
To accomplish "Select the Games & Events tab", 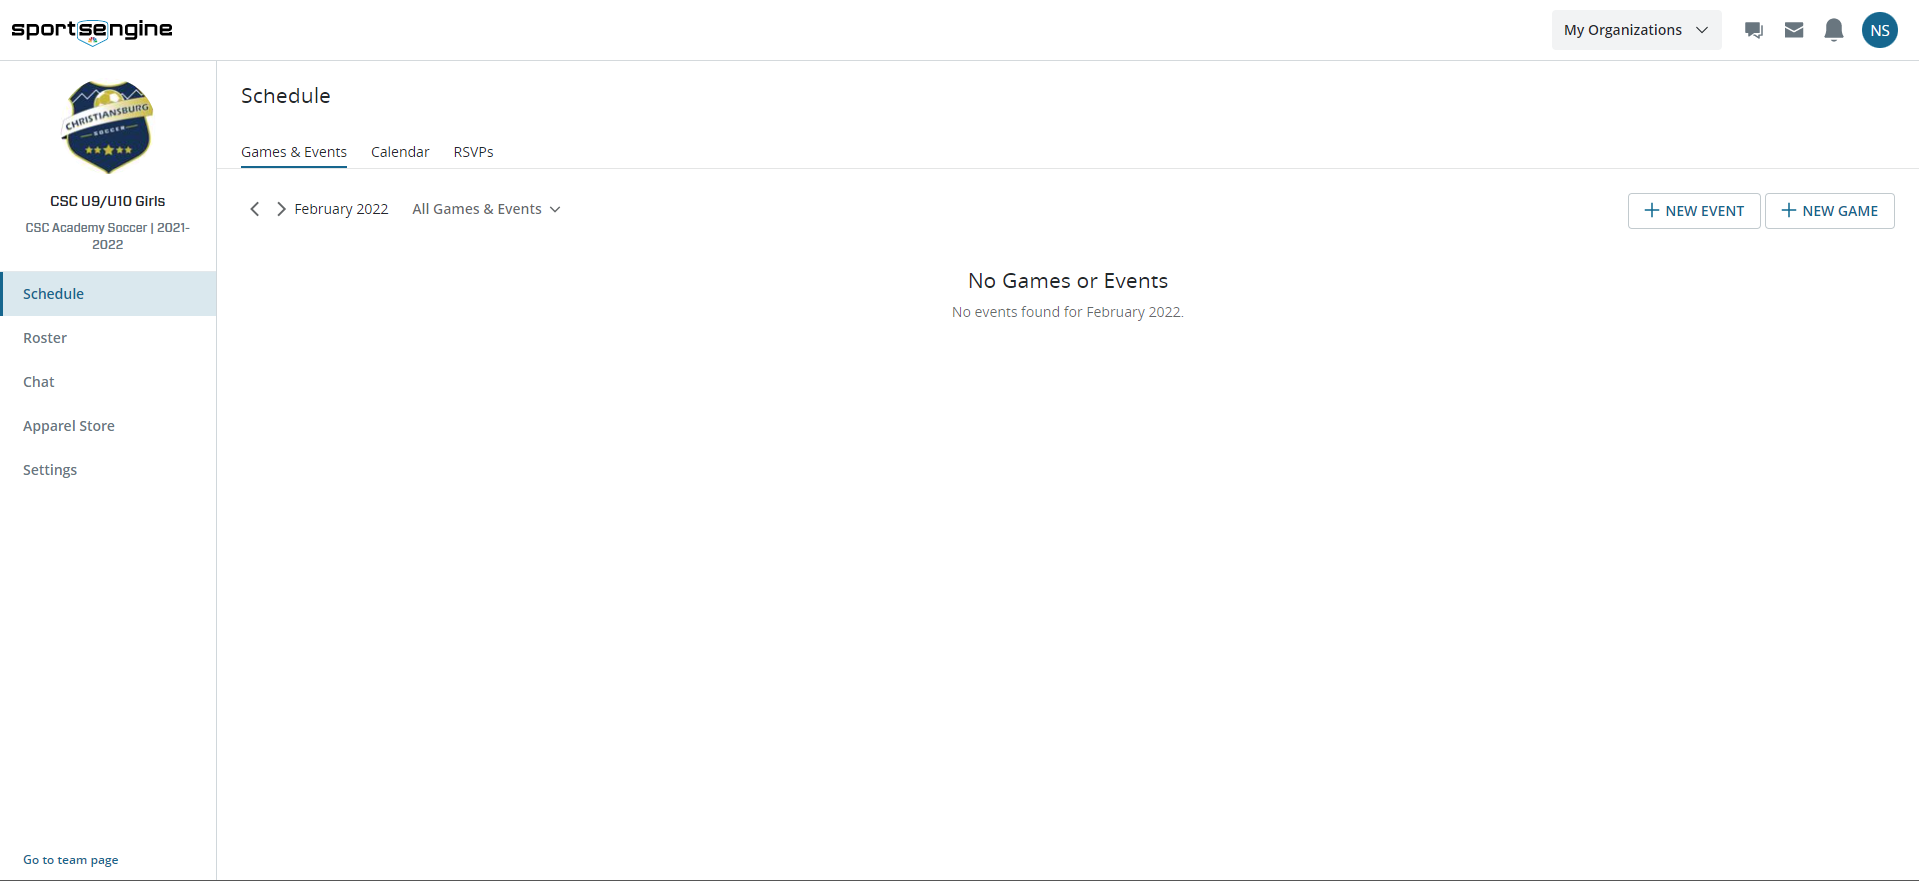I will [x=294, y=152].
